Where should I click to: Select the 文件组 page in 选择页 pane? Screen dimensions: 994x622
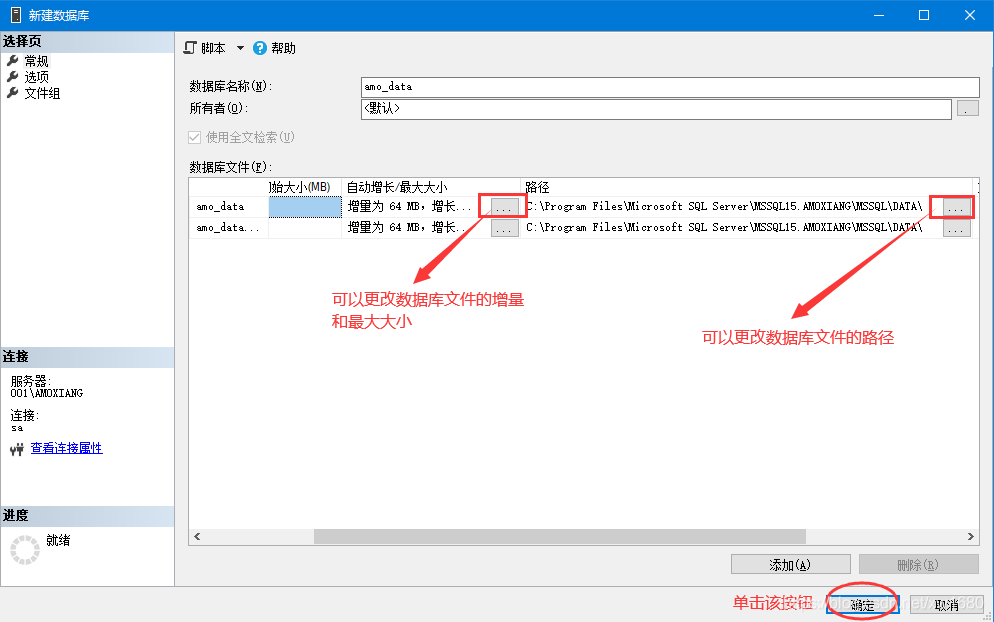pyautogui.click(x=40, y=91)
